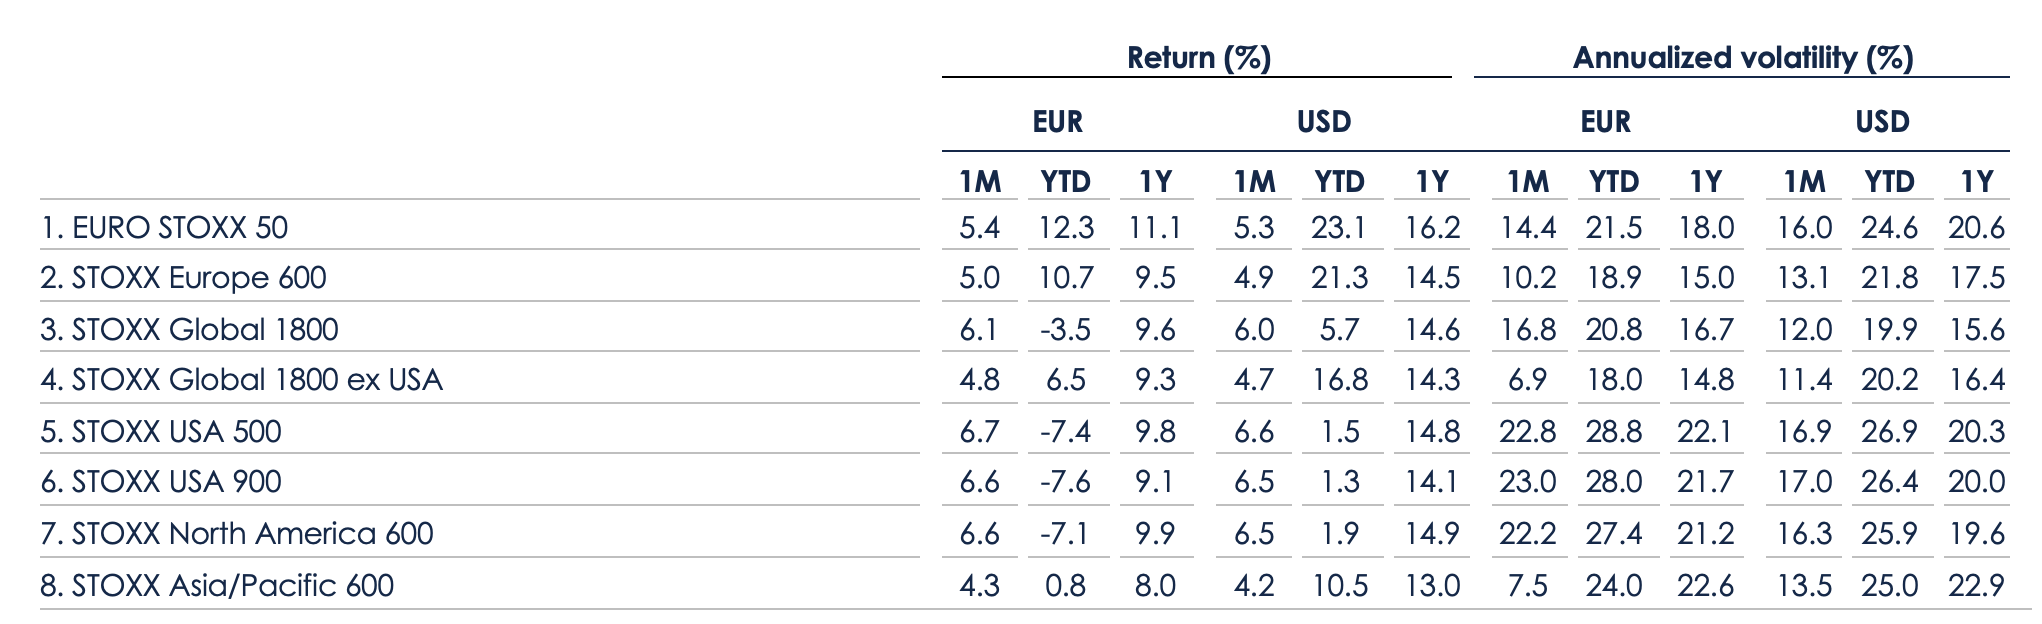The height and width of the screenshot is (624, 2042).
Task: Select the USD header under Return
Action: (1324, 122)
